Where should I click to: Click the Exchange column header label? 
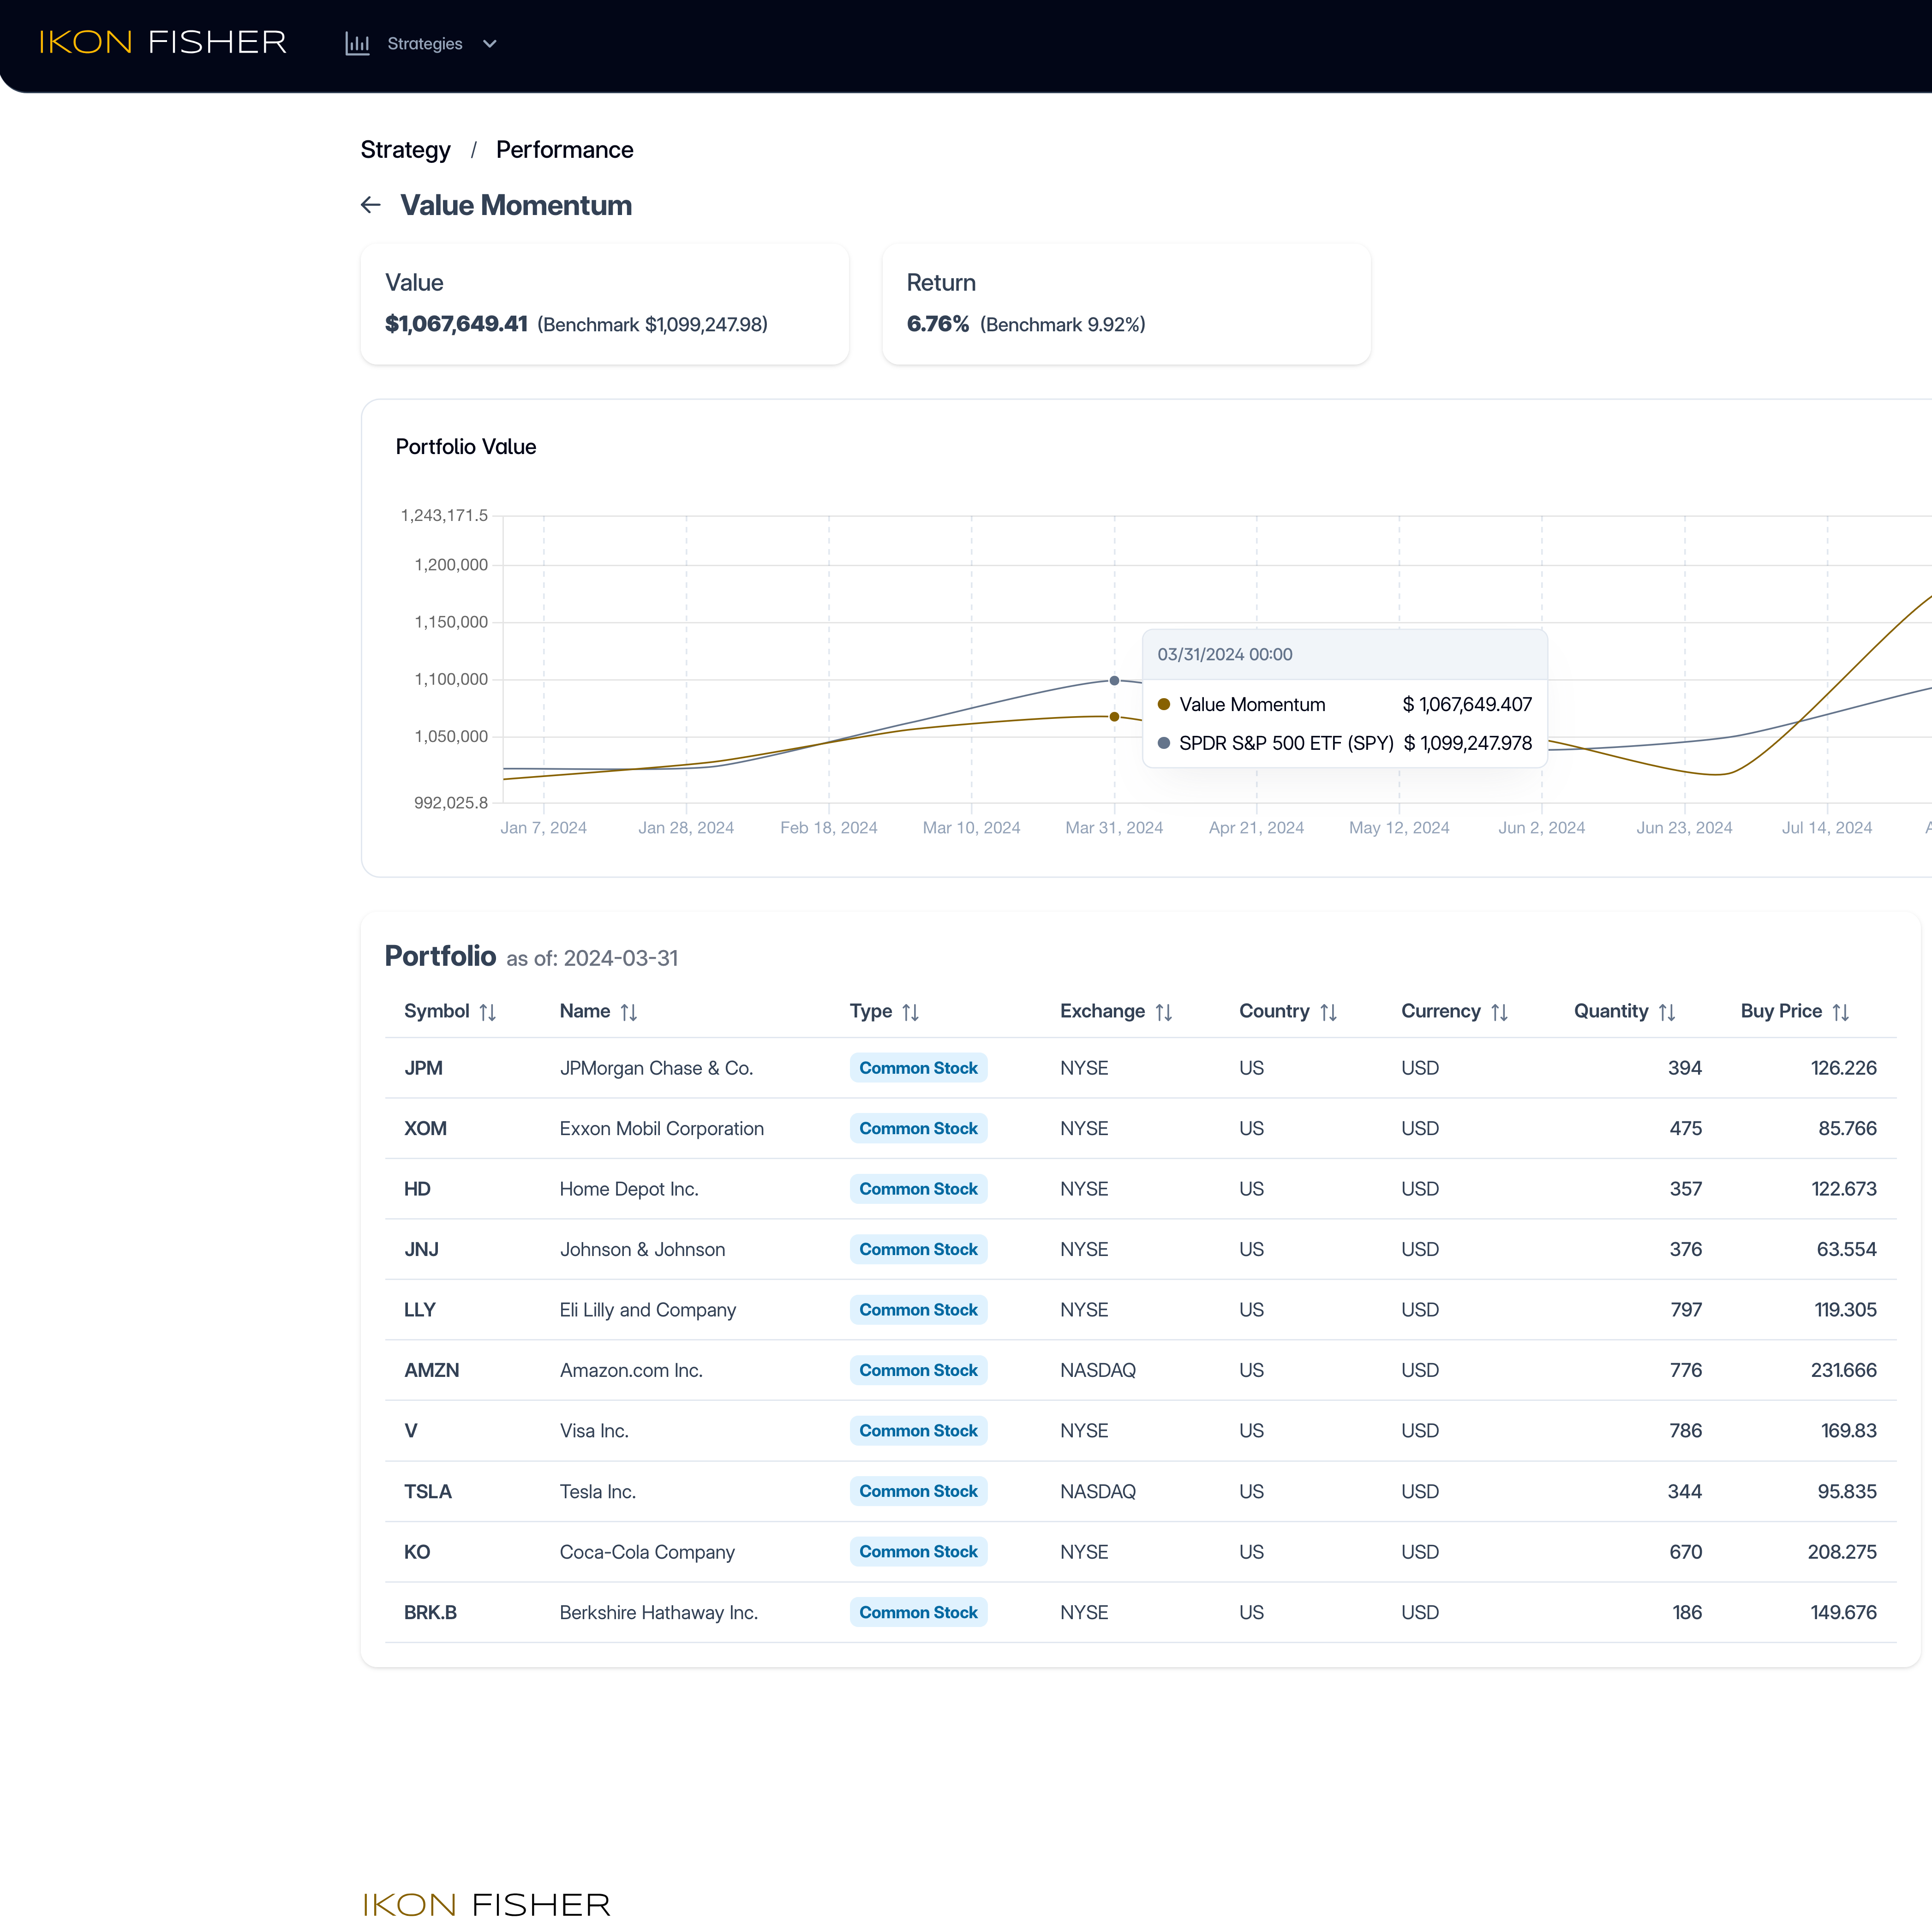(x=1102, y=1011)
